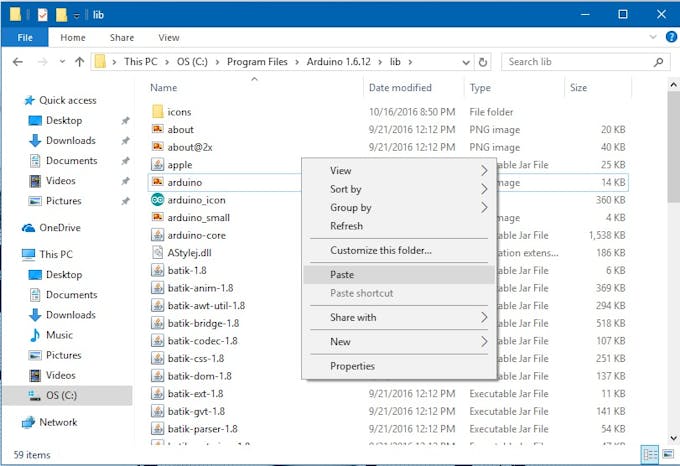Open the address bar history dropdown
The width and height of the screenshot is (680, 466).
point(466,62)
